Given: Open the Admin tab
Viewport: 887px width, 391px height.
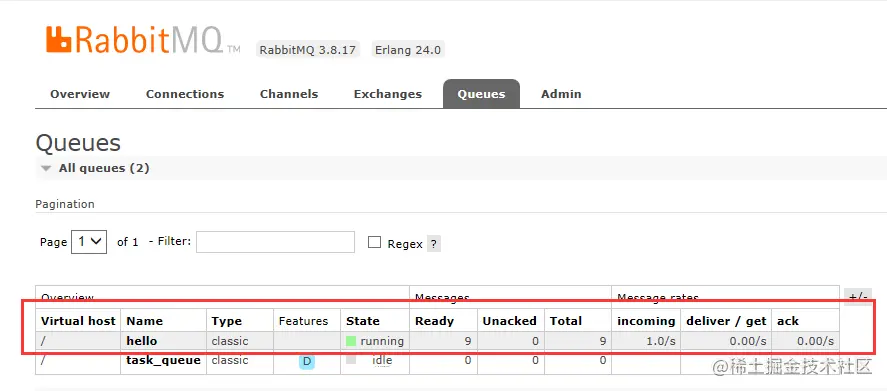Looking at the screenshot, I should [x=561, y=94].
